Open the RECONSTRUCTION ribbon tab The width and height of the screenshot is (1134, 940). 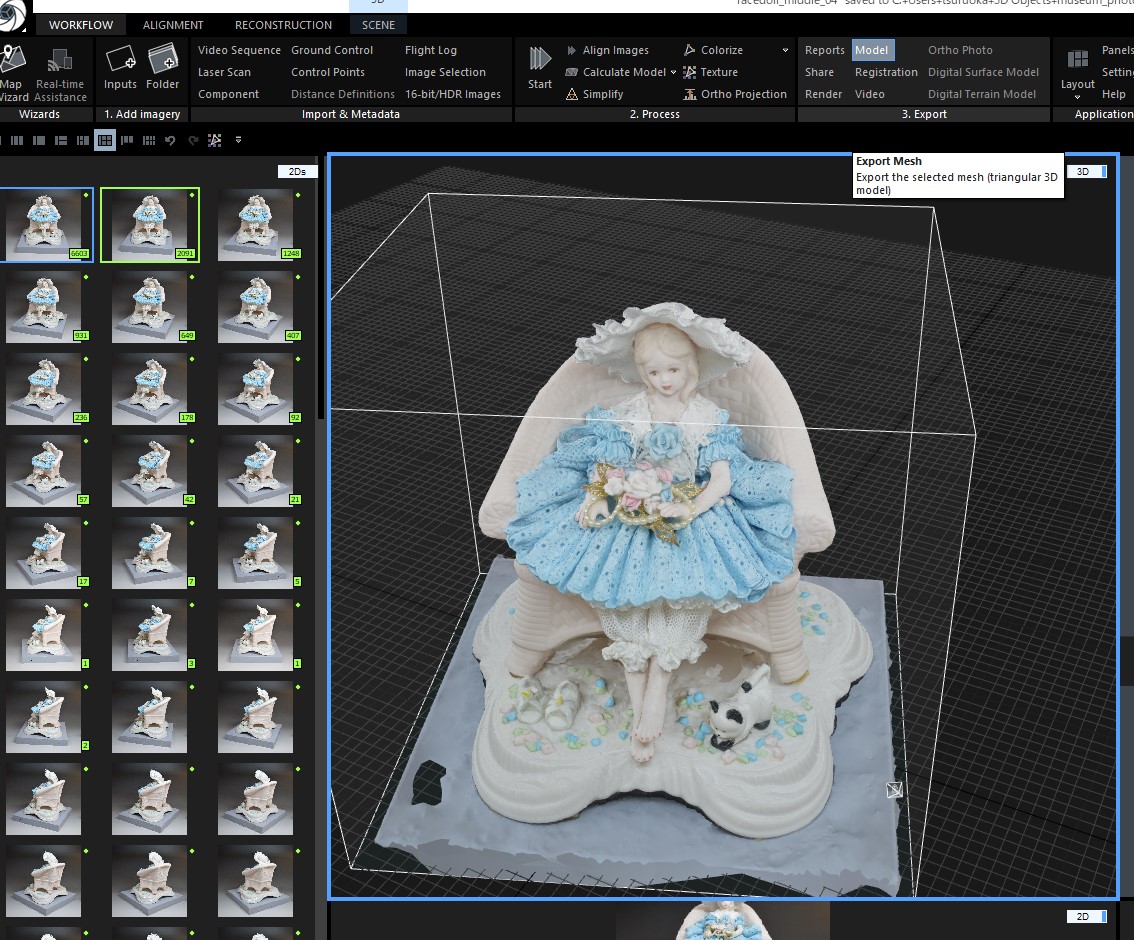point(283,25)
